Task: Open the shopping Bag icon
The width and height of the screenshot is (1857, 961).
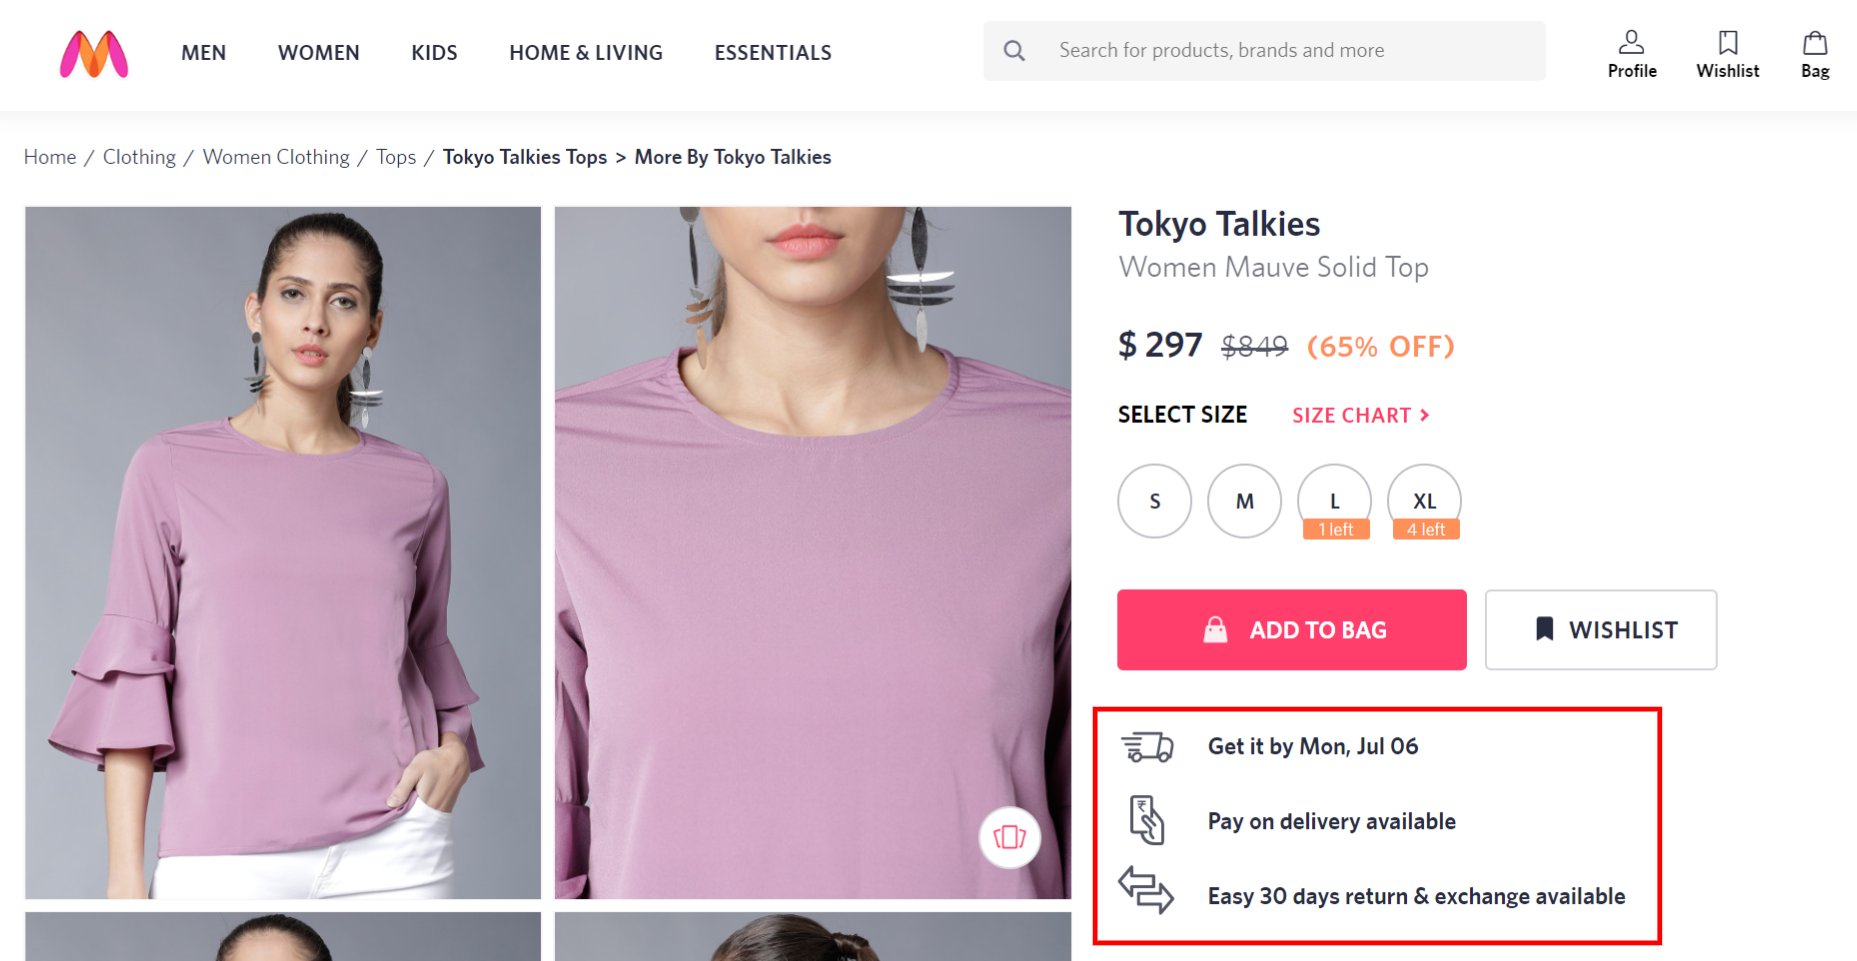Action: point(1815,42)
